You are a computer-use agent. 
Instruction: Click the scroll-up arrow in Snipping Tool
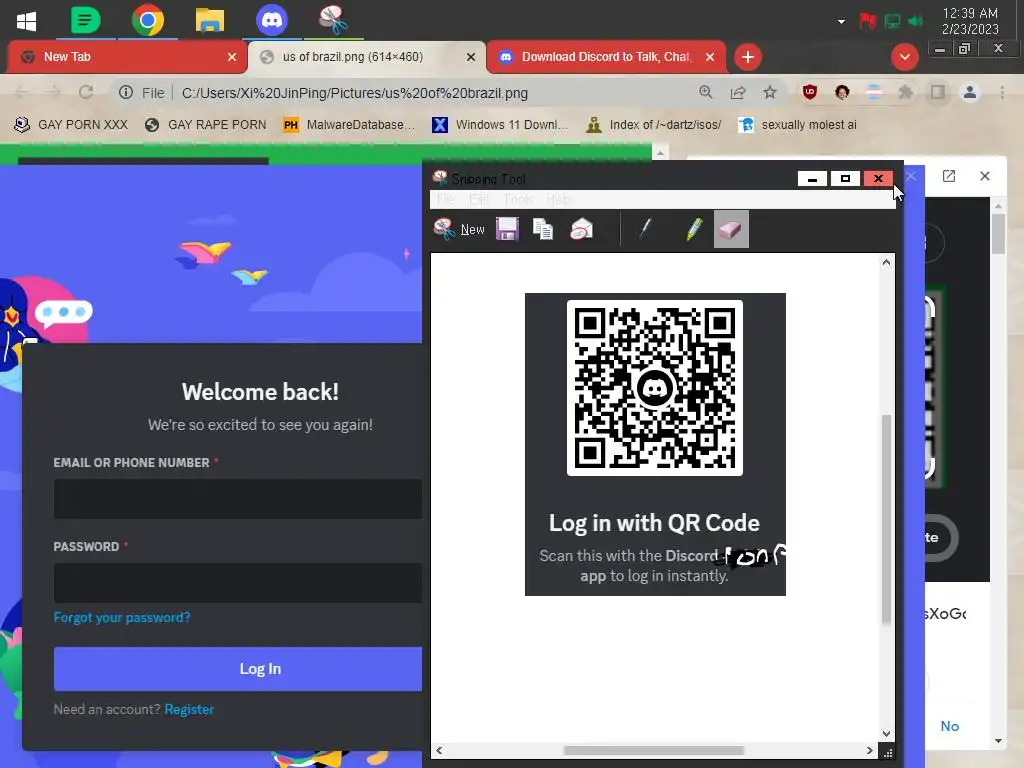886,263
